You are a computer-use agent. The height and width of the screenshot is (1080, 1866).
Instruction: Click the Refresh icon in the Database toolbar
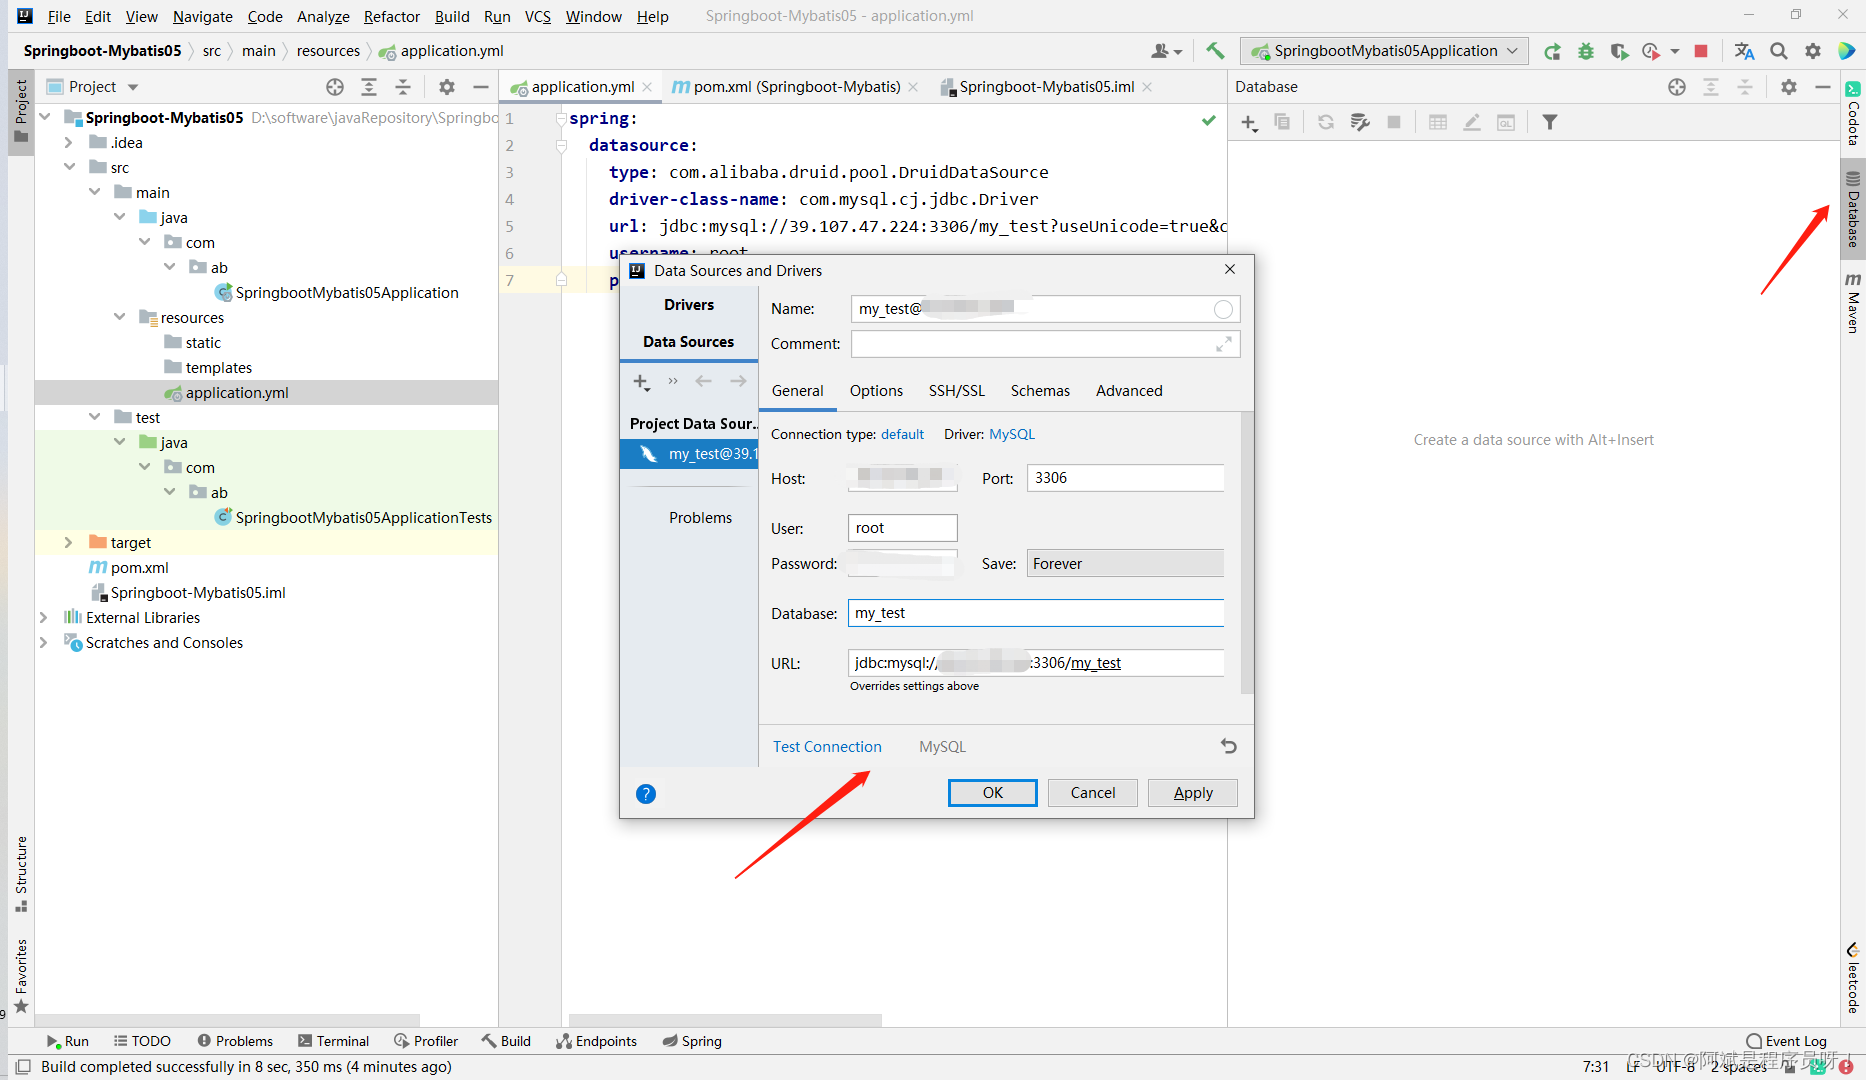(x=1326, y=122)
